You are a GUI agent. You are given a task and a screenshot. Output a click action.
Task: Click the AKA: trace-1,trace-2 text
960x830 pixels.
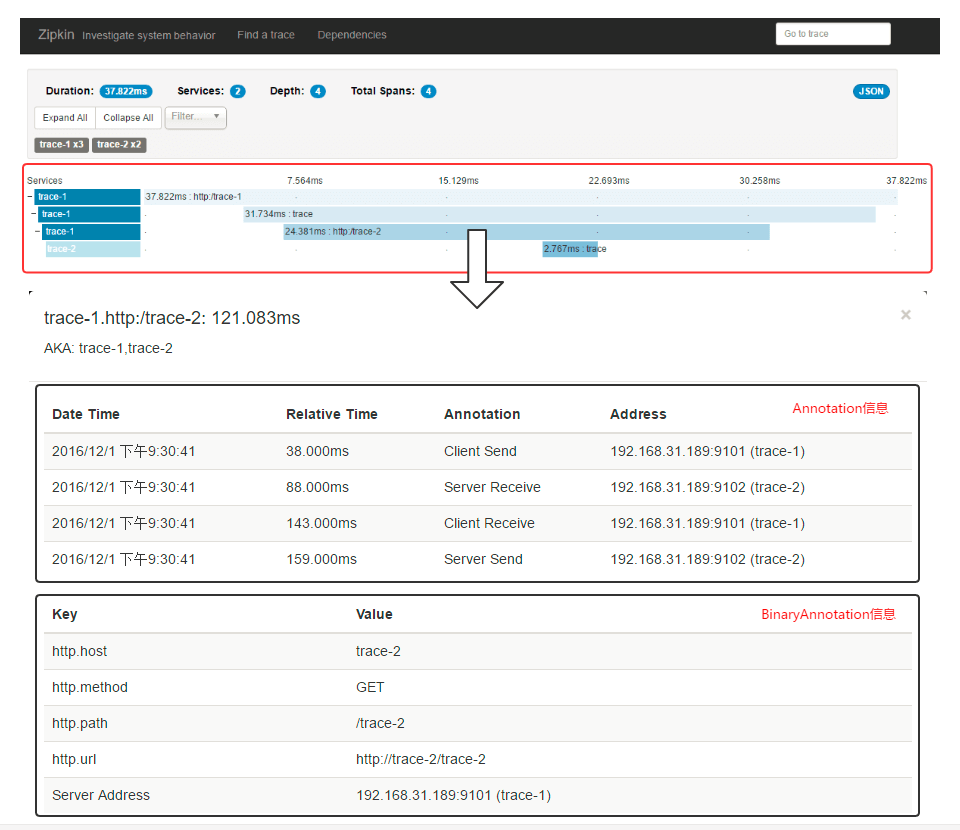coord(108,348)
